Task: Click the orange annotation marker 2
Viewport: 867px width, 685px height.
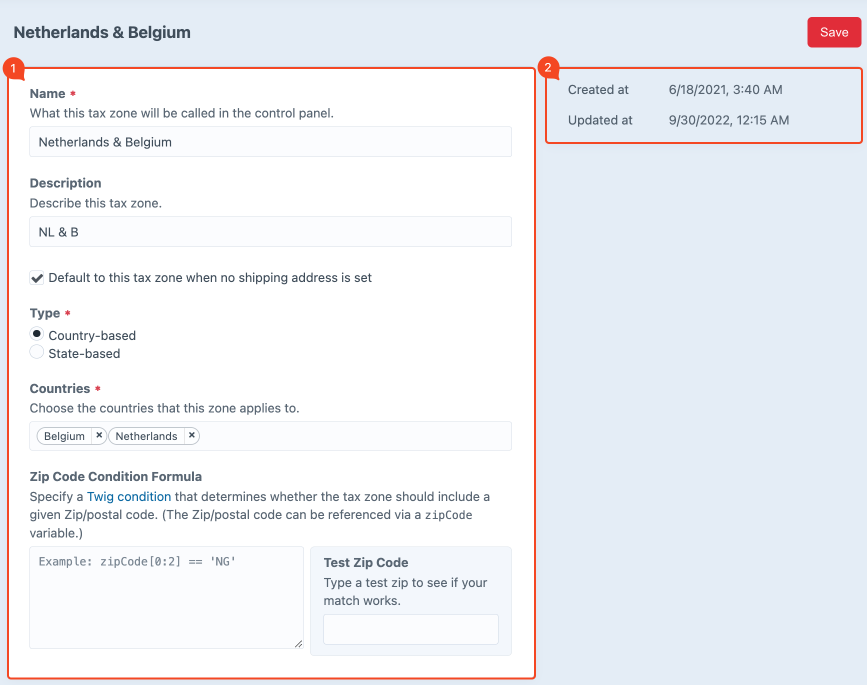Action: [549, 68]
